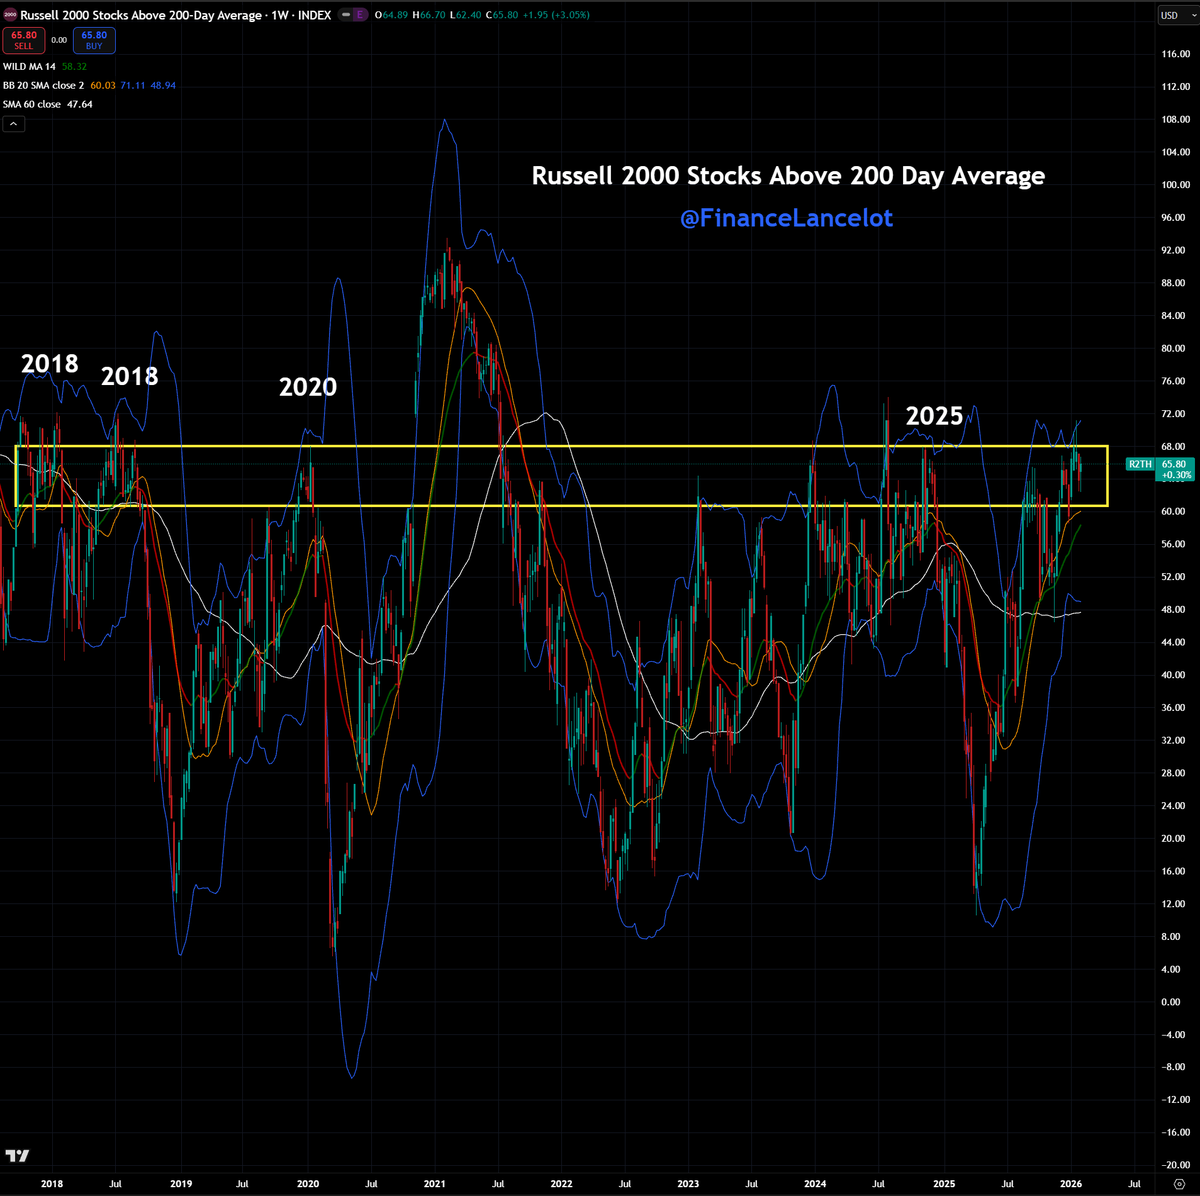This screenshot has width=1200, height=1196.
Task: Select the BB 20 SMA close 2 legend entry
Action: coord(45,85)
